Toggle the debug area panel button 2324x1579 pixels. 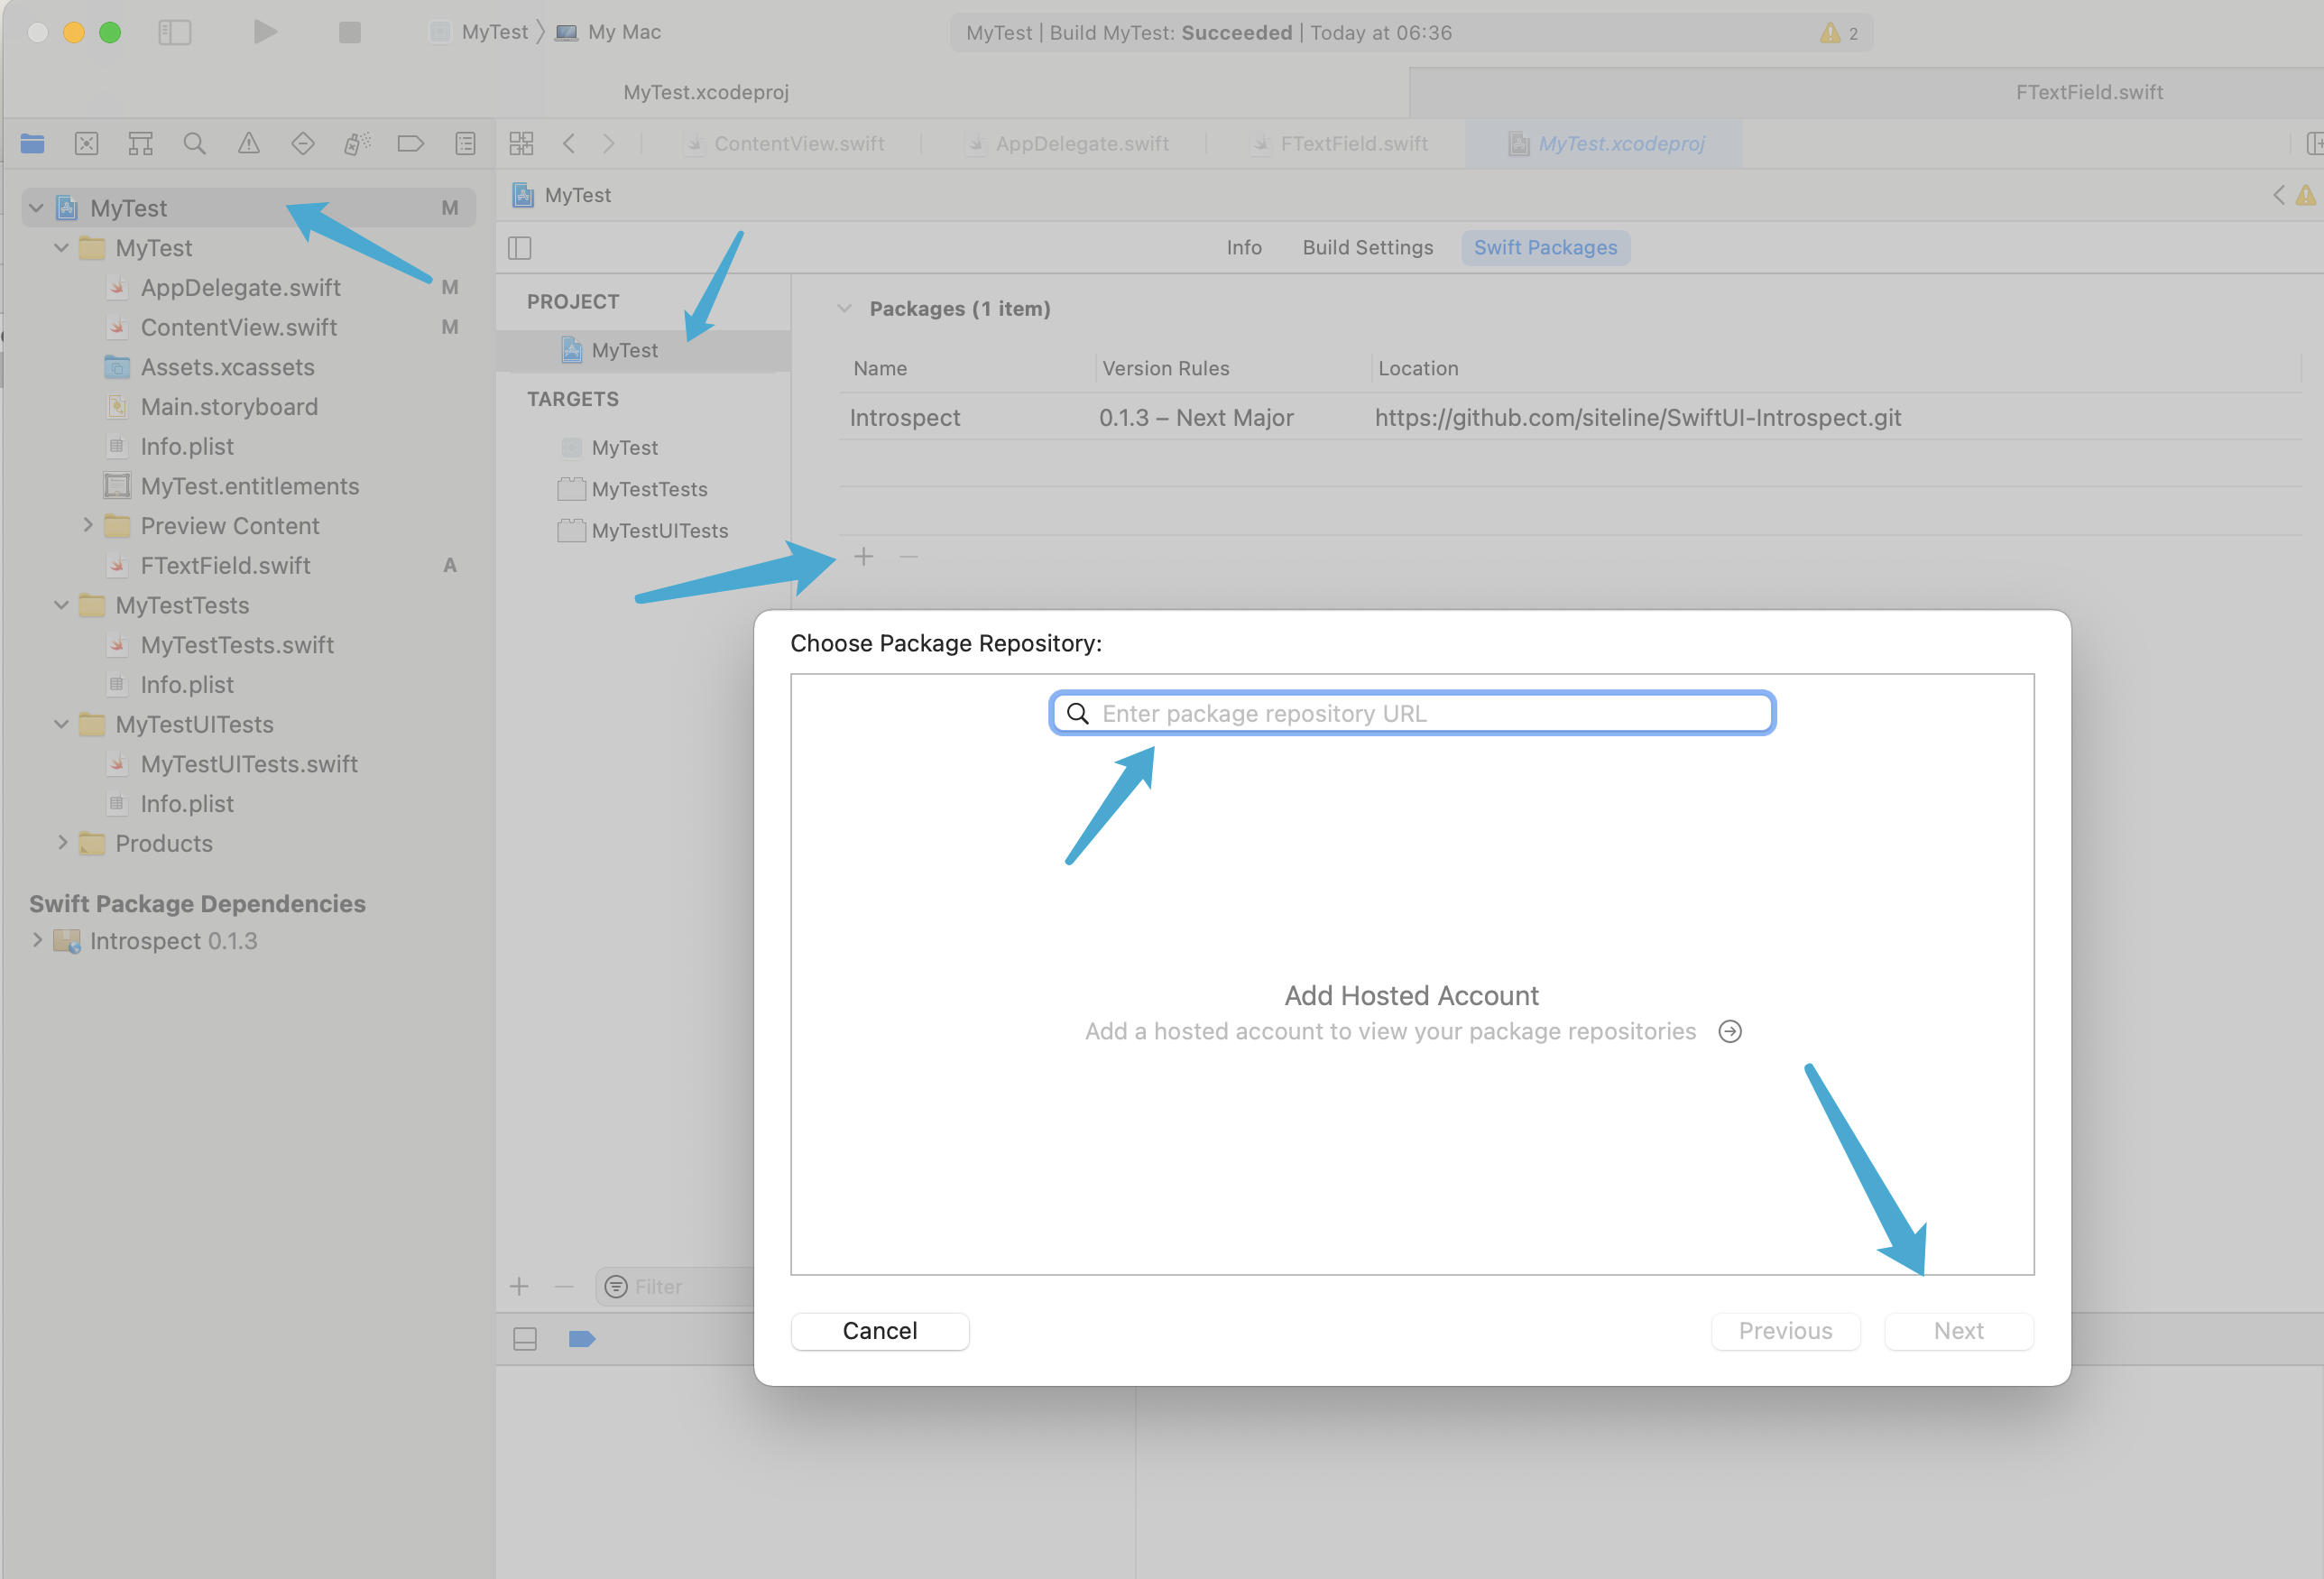(525, 1339)
